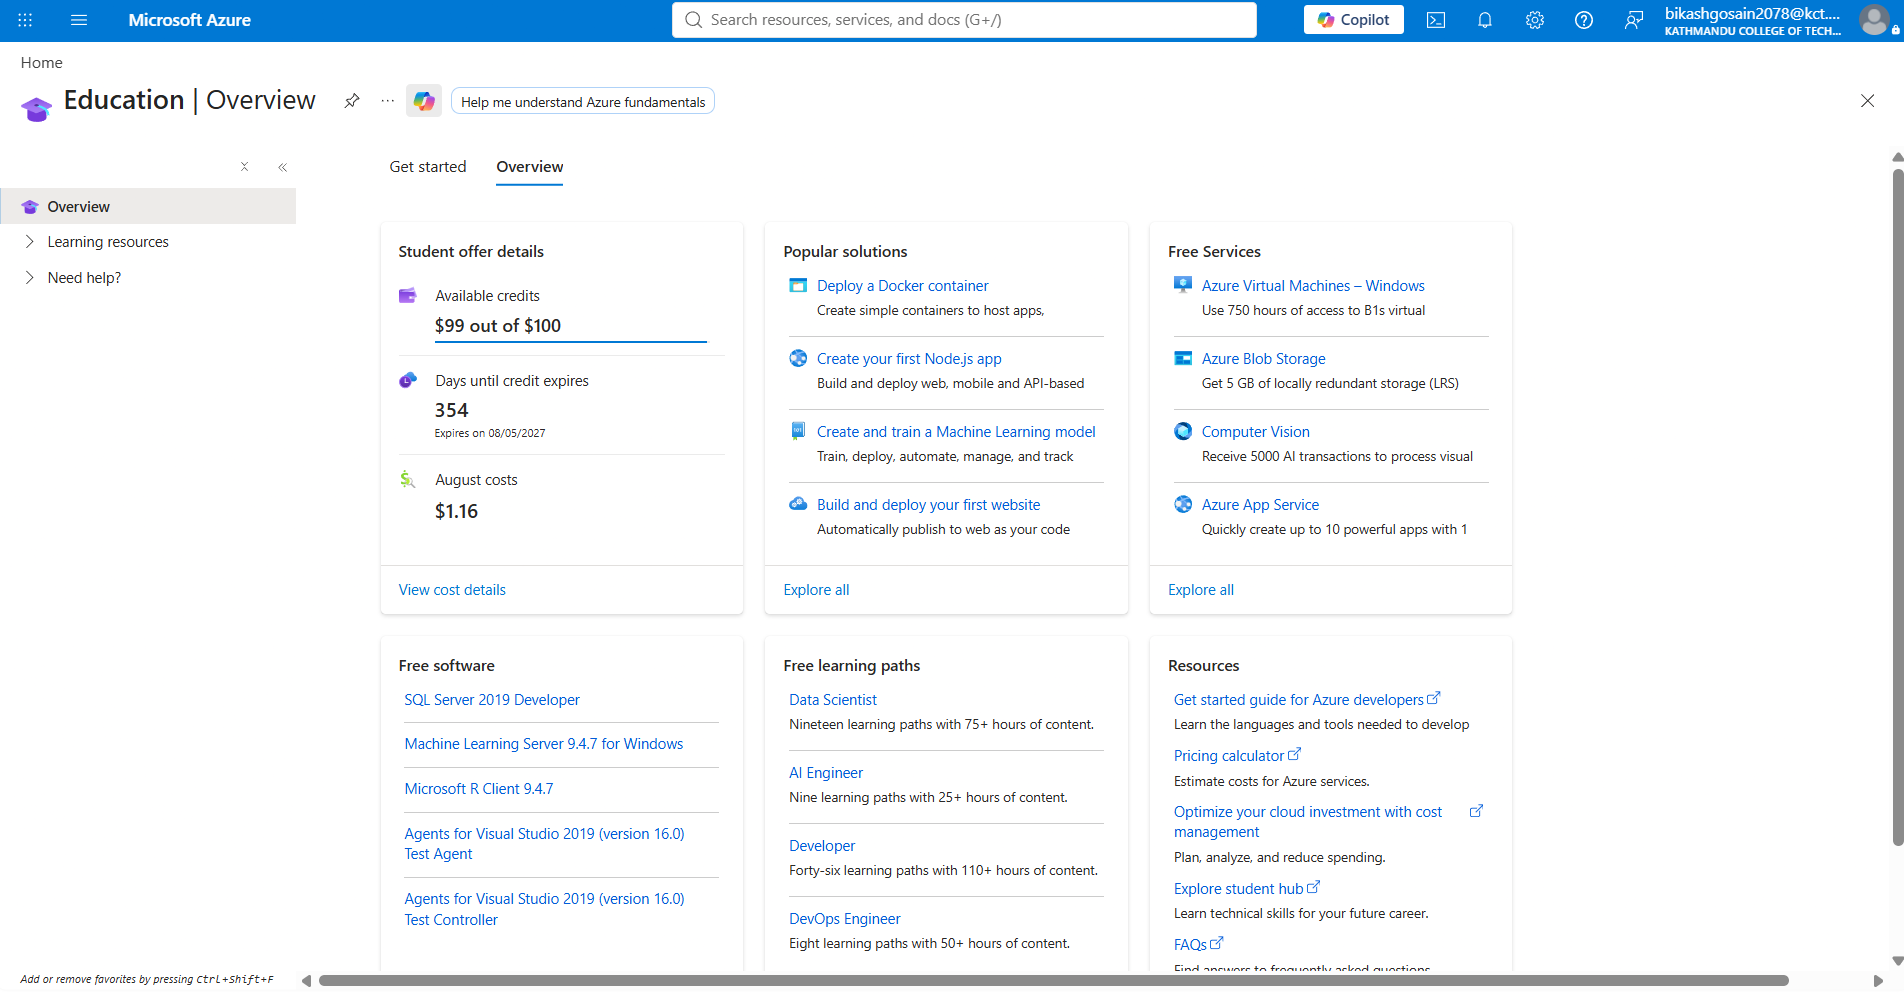Click the Azure App Service icon

(x=1183, y=504)
